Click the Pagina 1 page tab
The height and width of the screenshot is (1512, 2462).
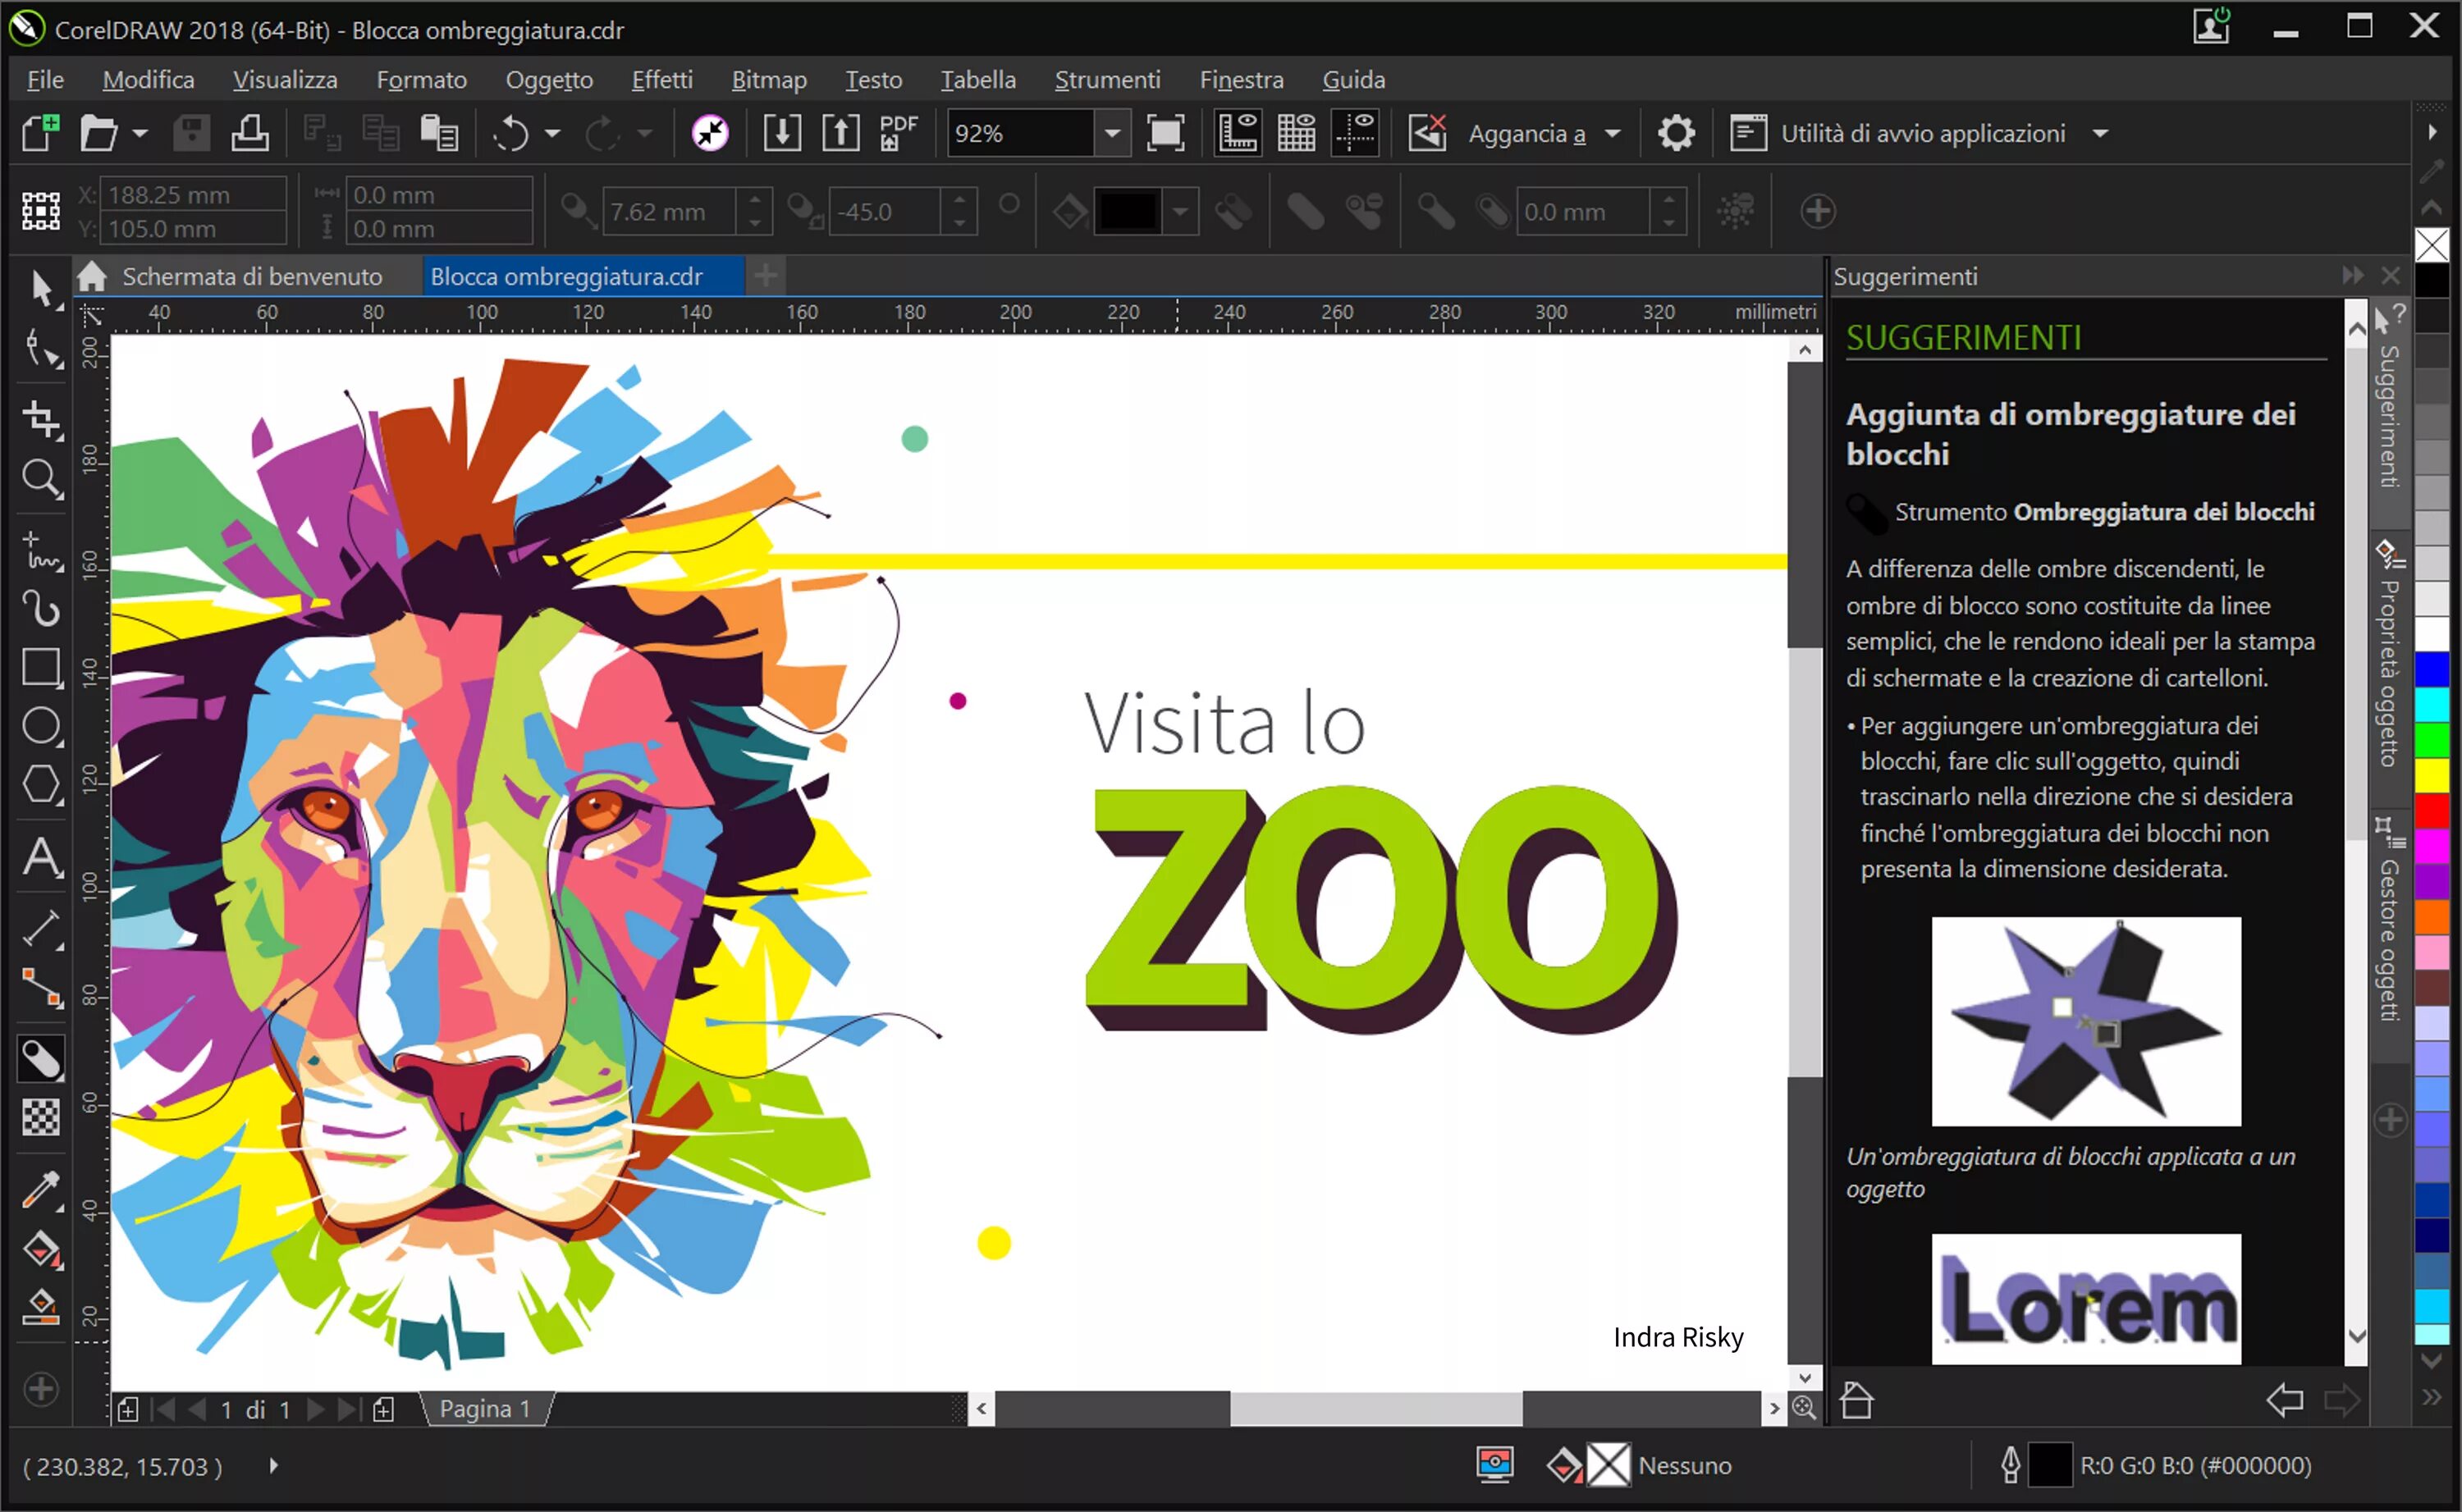(x=485, y=1409)
